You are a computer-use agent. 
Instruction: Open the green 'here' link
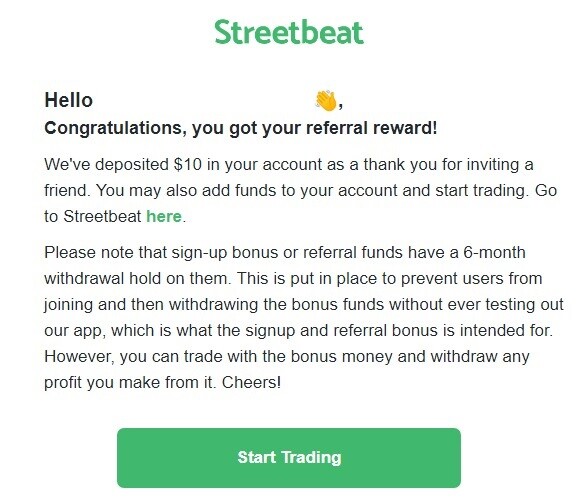[164, 216]
